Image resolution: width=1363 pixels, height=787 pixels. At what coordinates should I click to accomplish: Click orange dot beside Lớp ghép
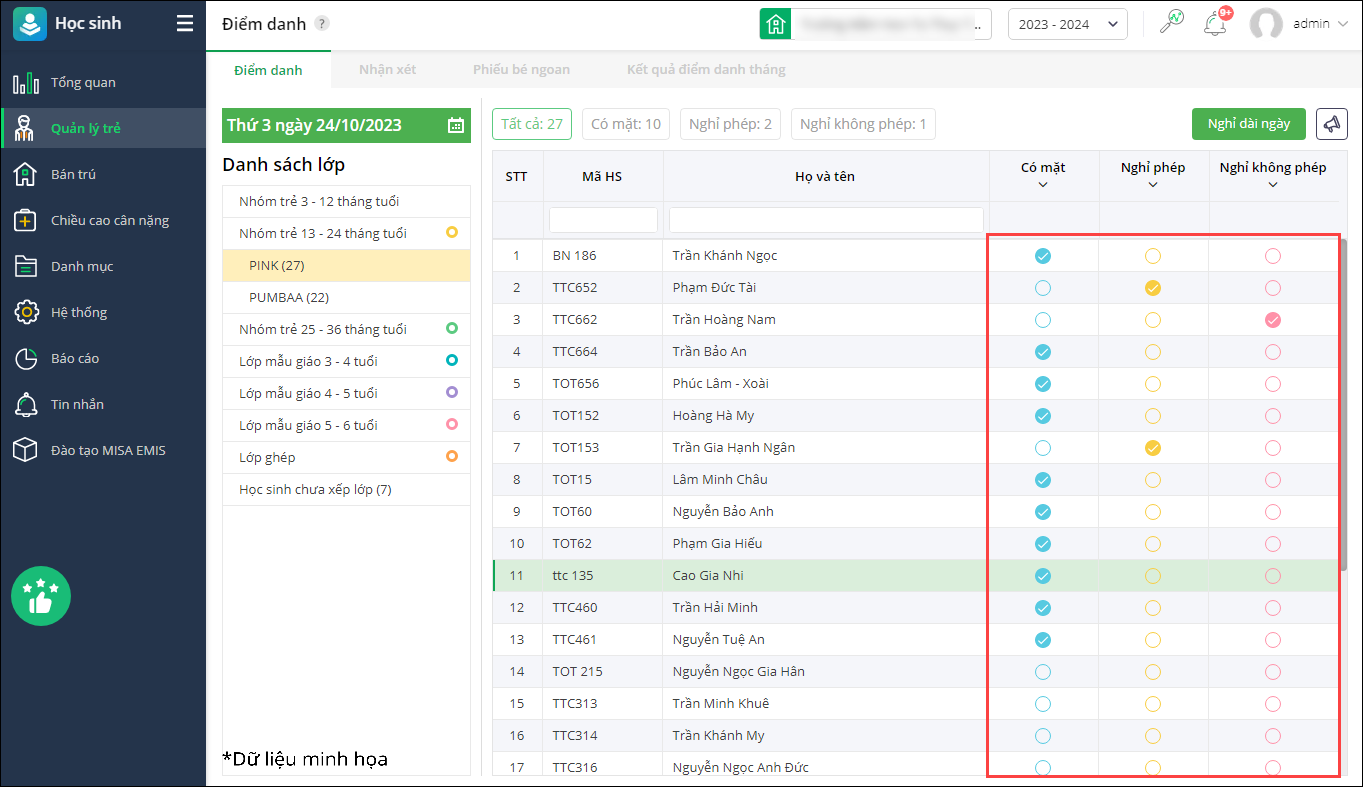tap(452, 456)
